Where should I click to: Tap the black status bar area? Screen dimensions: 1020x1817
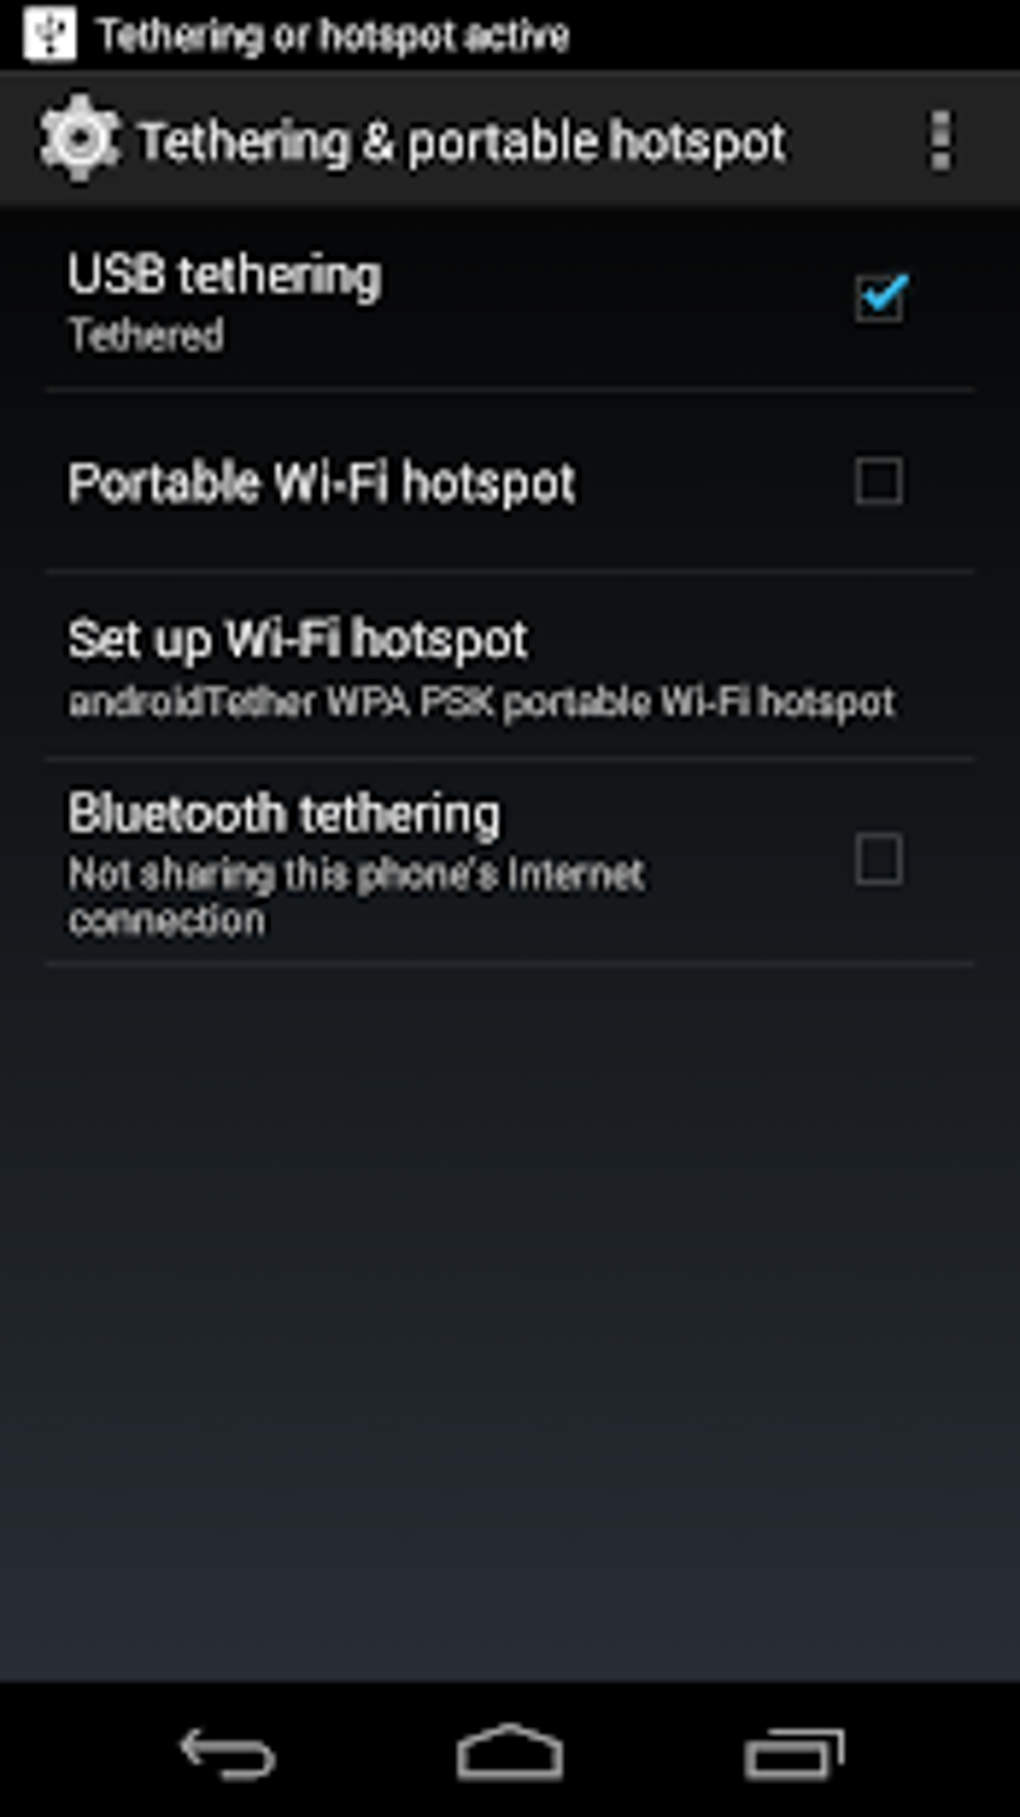pos(800,35)
